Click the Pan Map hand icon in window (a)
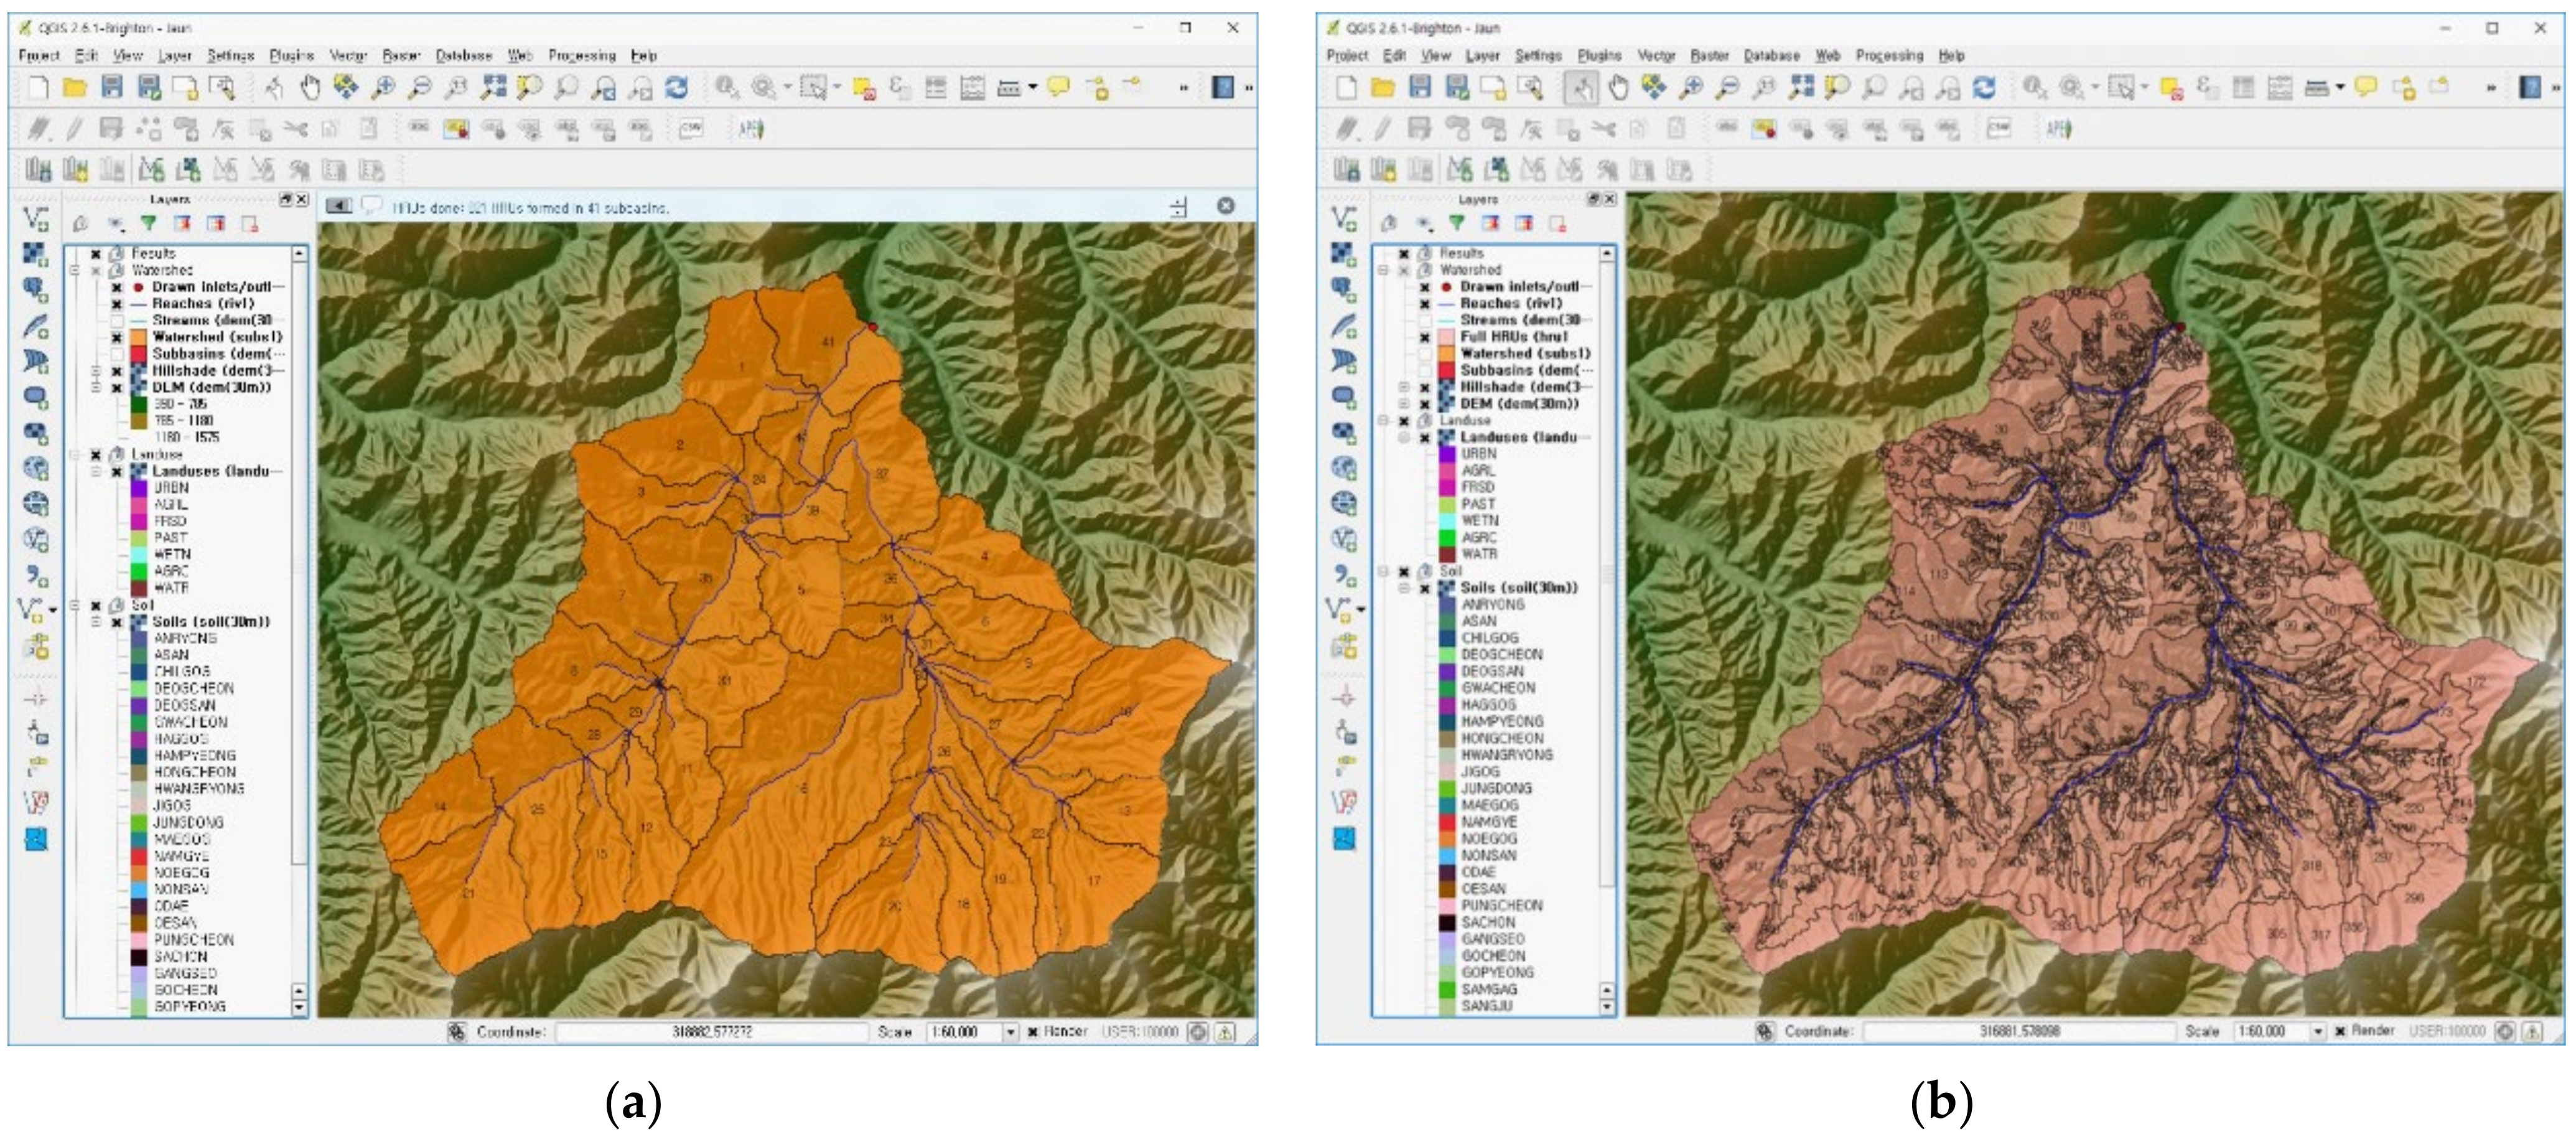 point(310,88)
